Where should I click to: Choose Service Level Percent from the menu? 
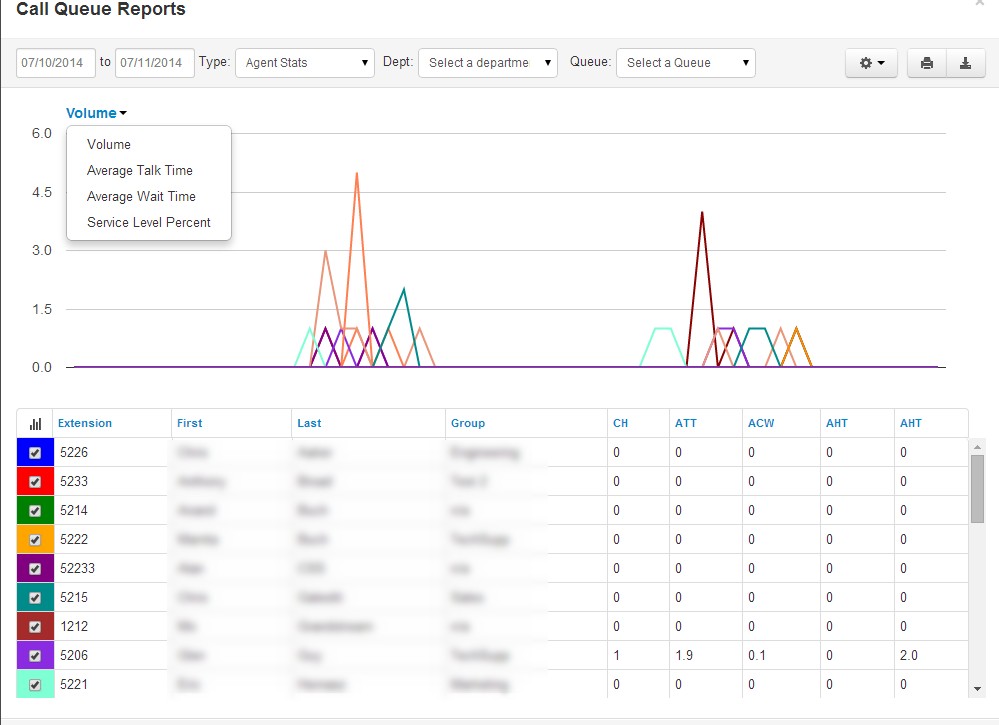pyautogui.click(x=148, y=222)
